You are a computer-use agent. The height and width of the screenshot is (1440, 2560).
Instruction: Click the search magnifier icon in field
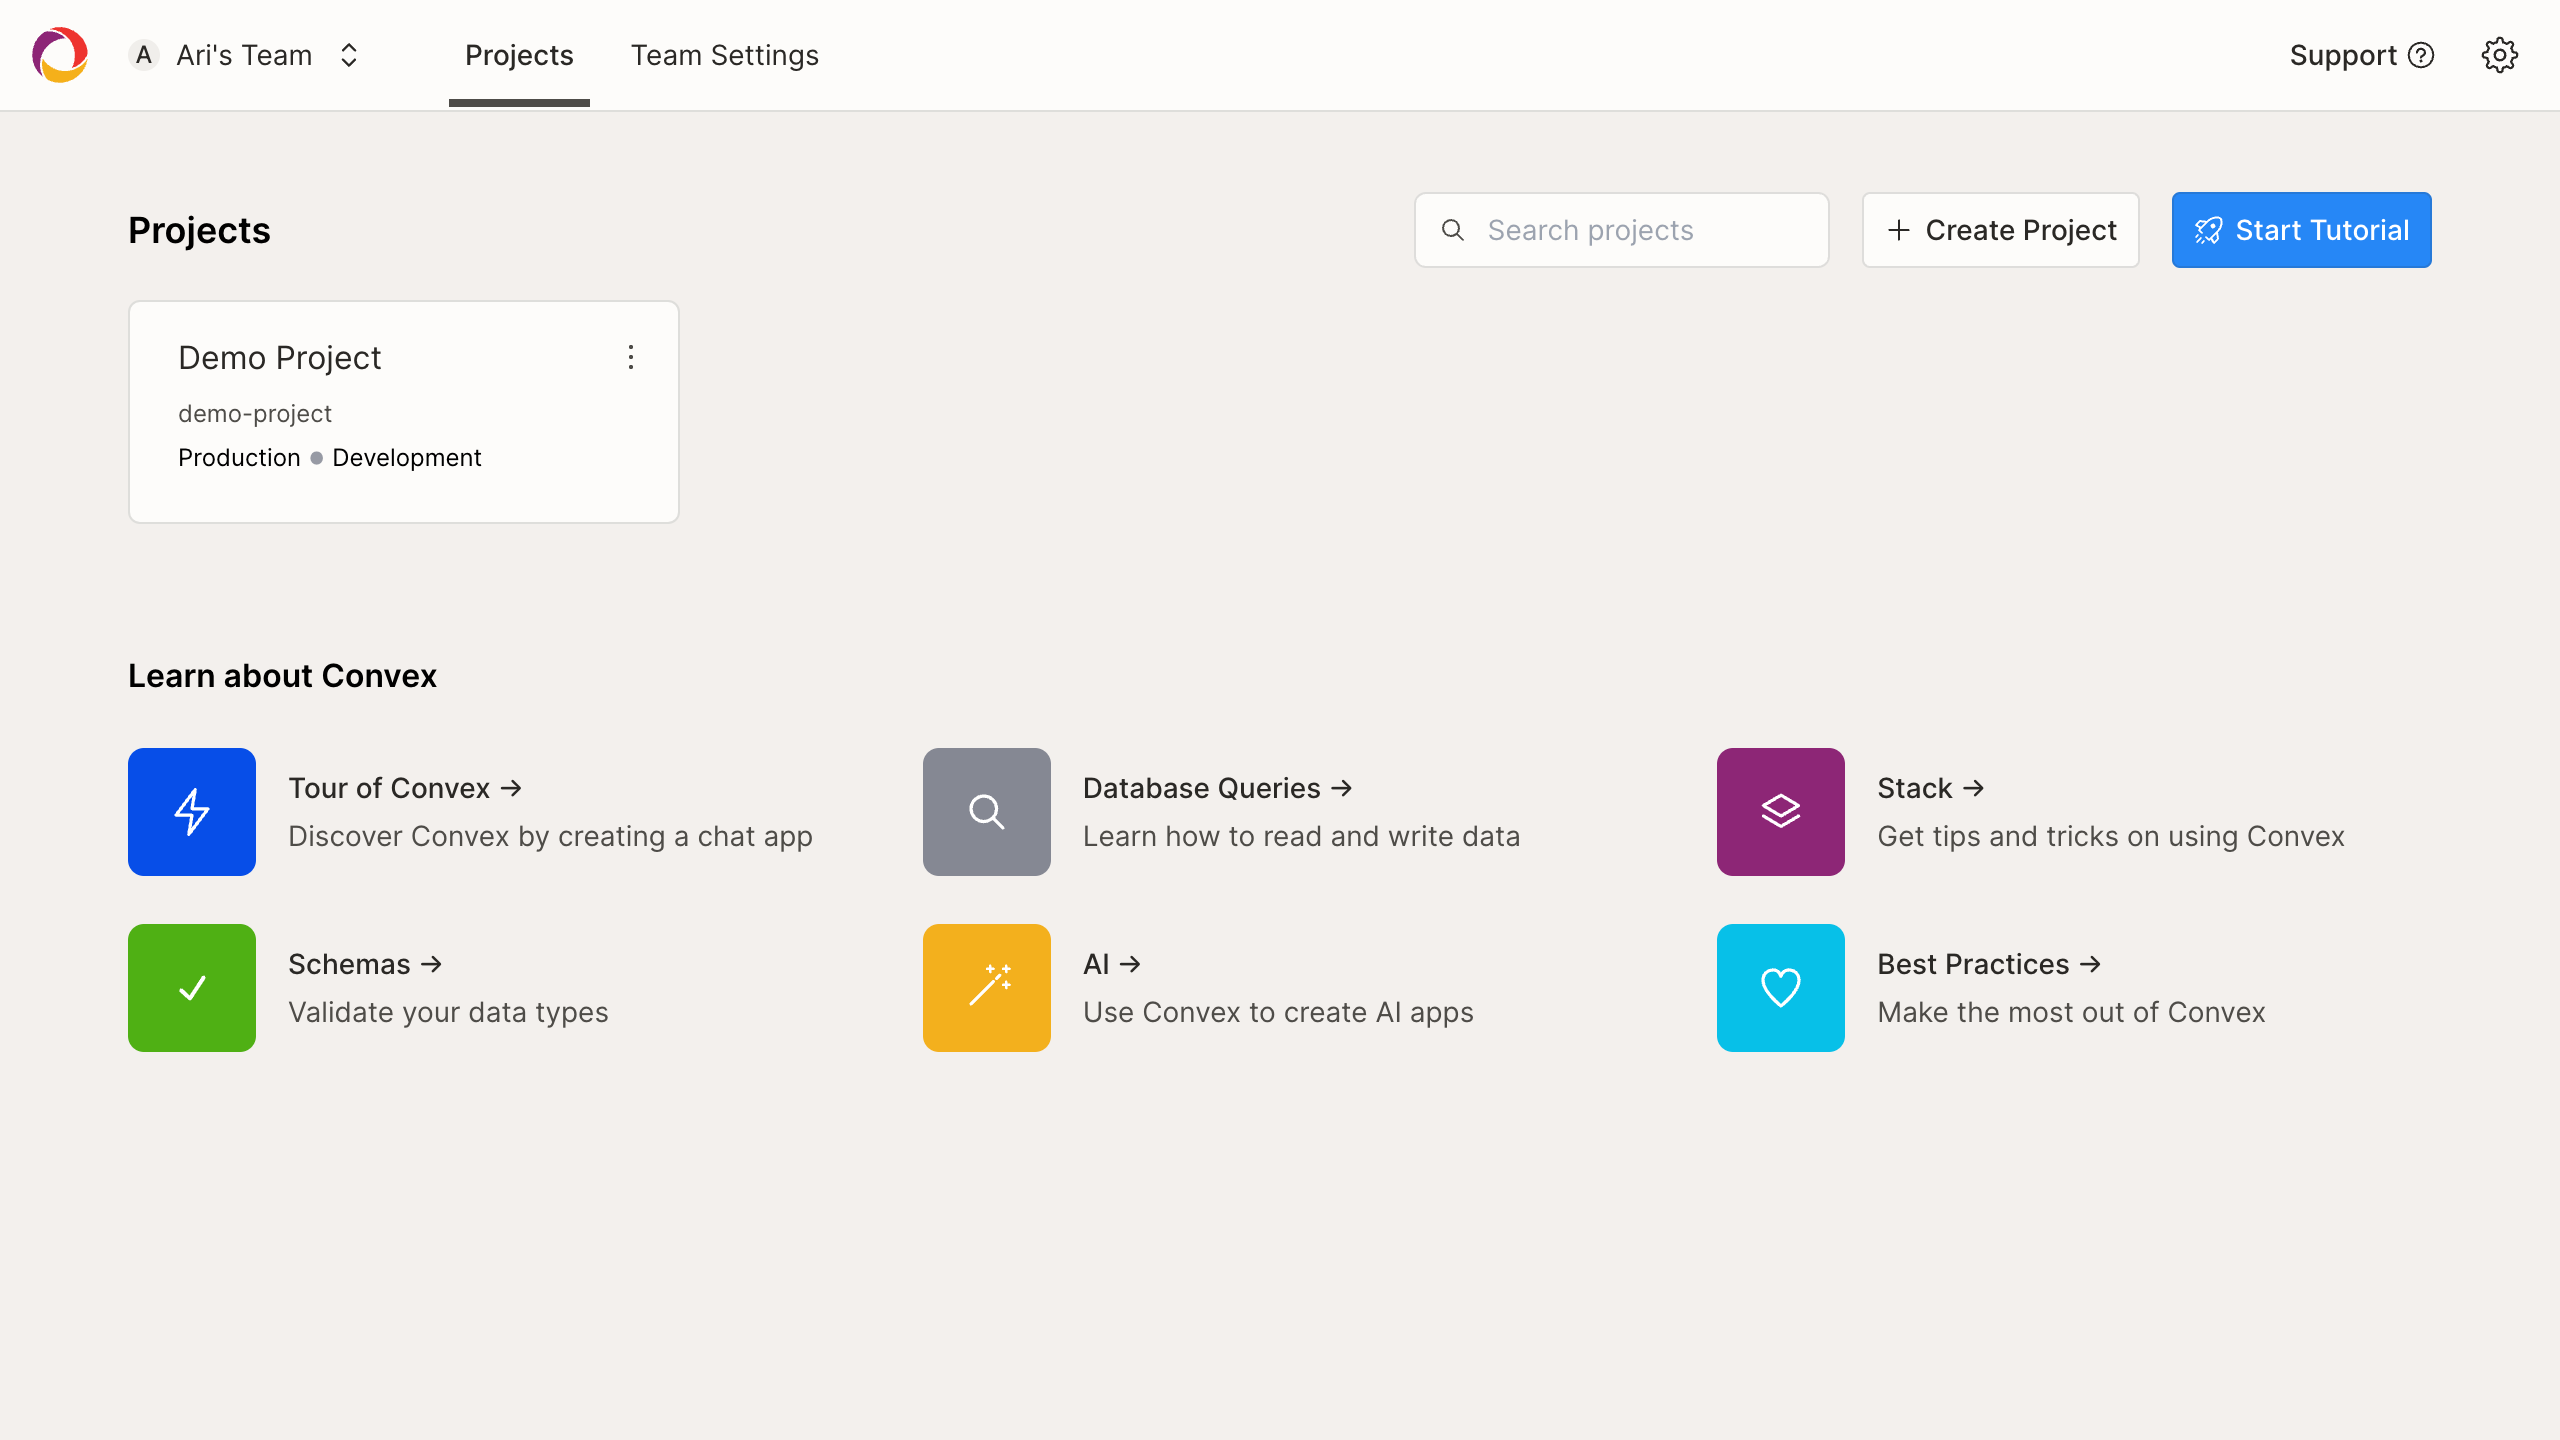click(x=1453, y=230)
